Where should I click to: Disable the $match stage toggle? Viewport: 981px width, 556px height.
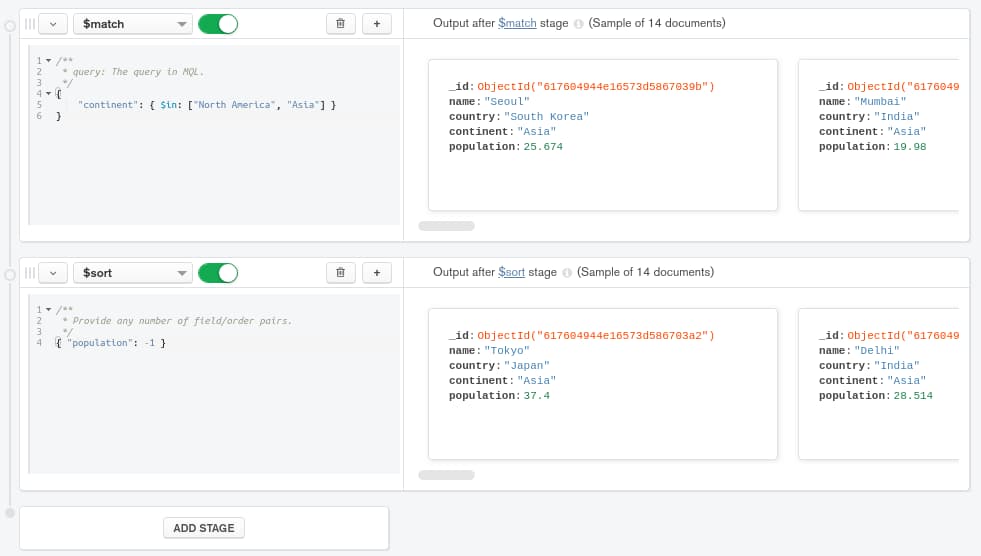[x=218, y=24]
